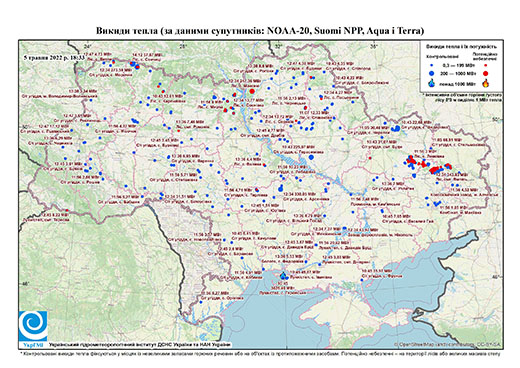
Task: Select the date stamp 5 травня 2022
Action: point(54,57)
